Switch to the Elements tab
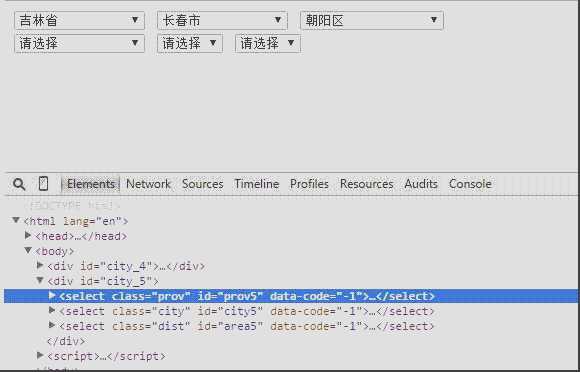The height and width of the screenshot is (372, 580). click(x=91, y=184)
